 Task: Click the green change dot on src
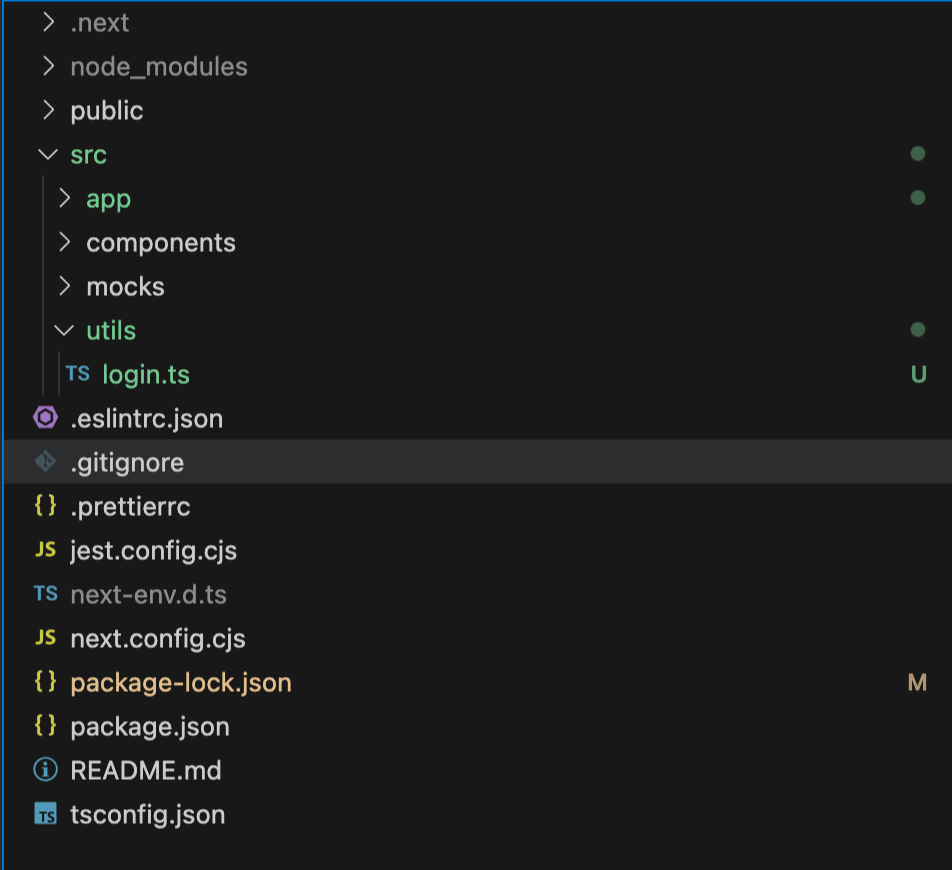(x=918, y=154)
